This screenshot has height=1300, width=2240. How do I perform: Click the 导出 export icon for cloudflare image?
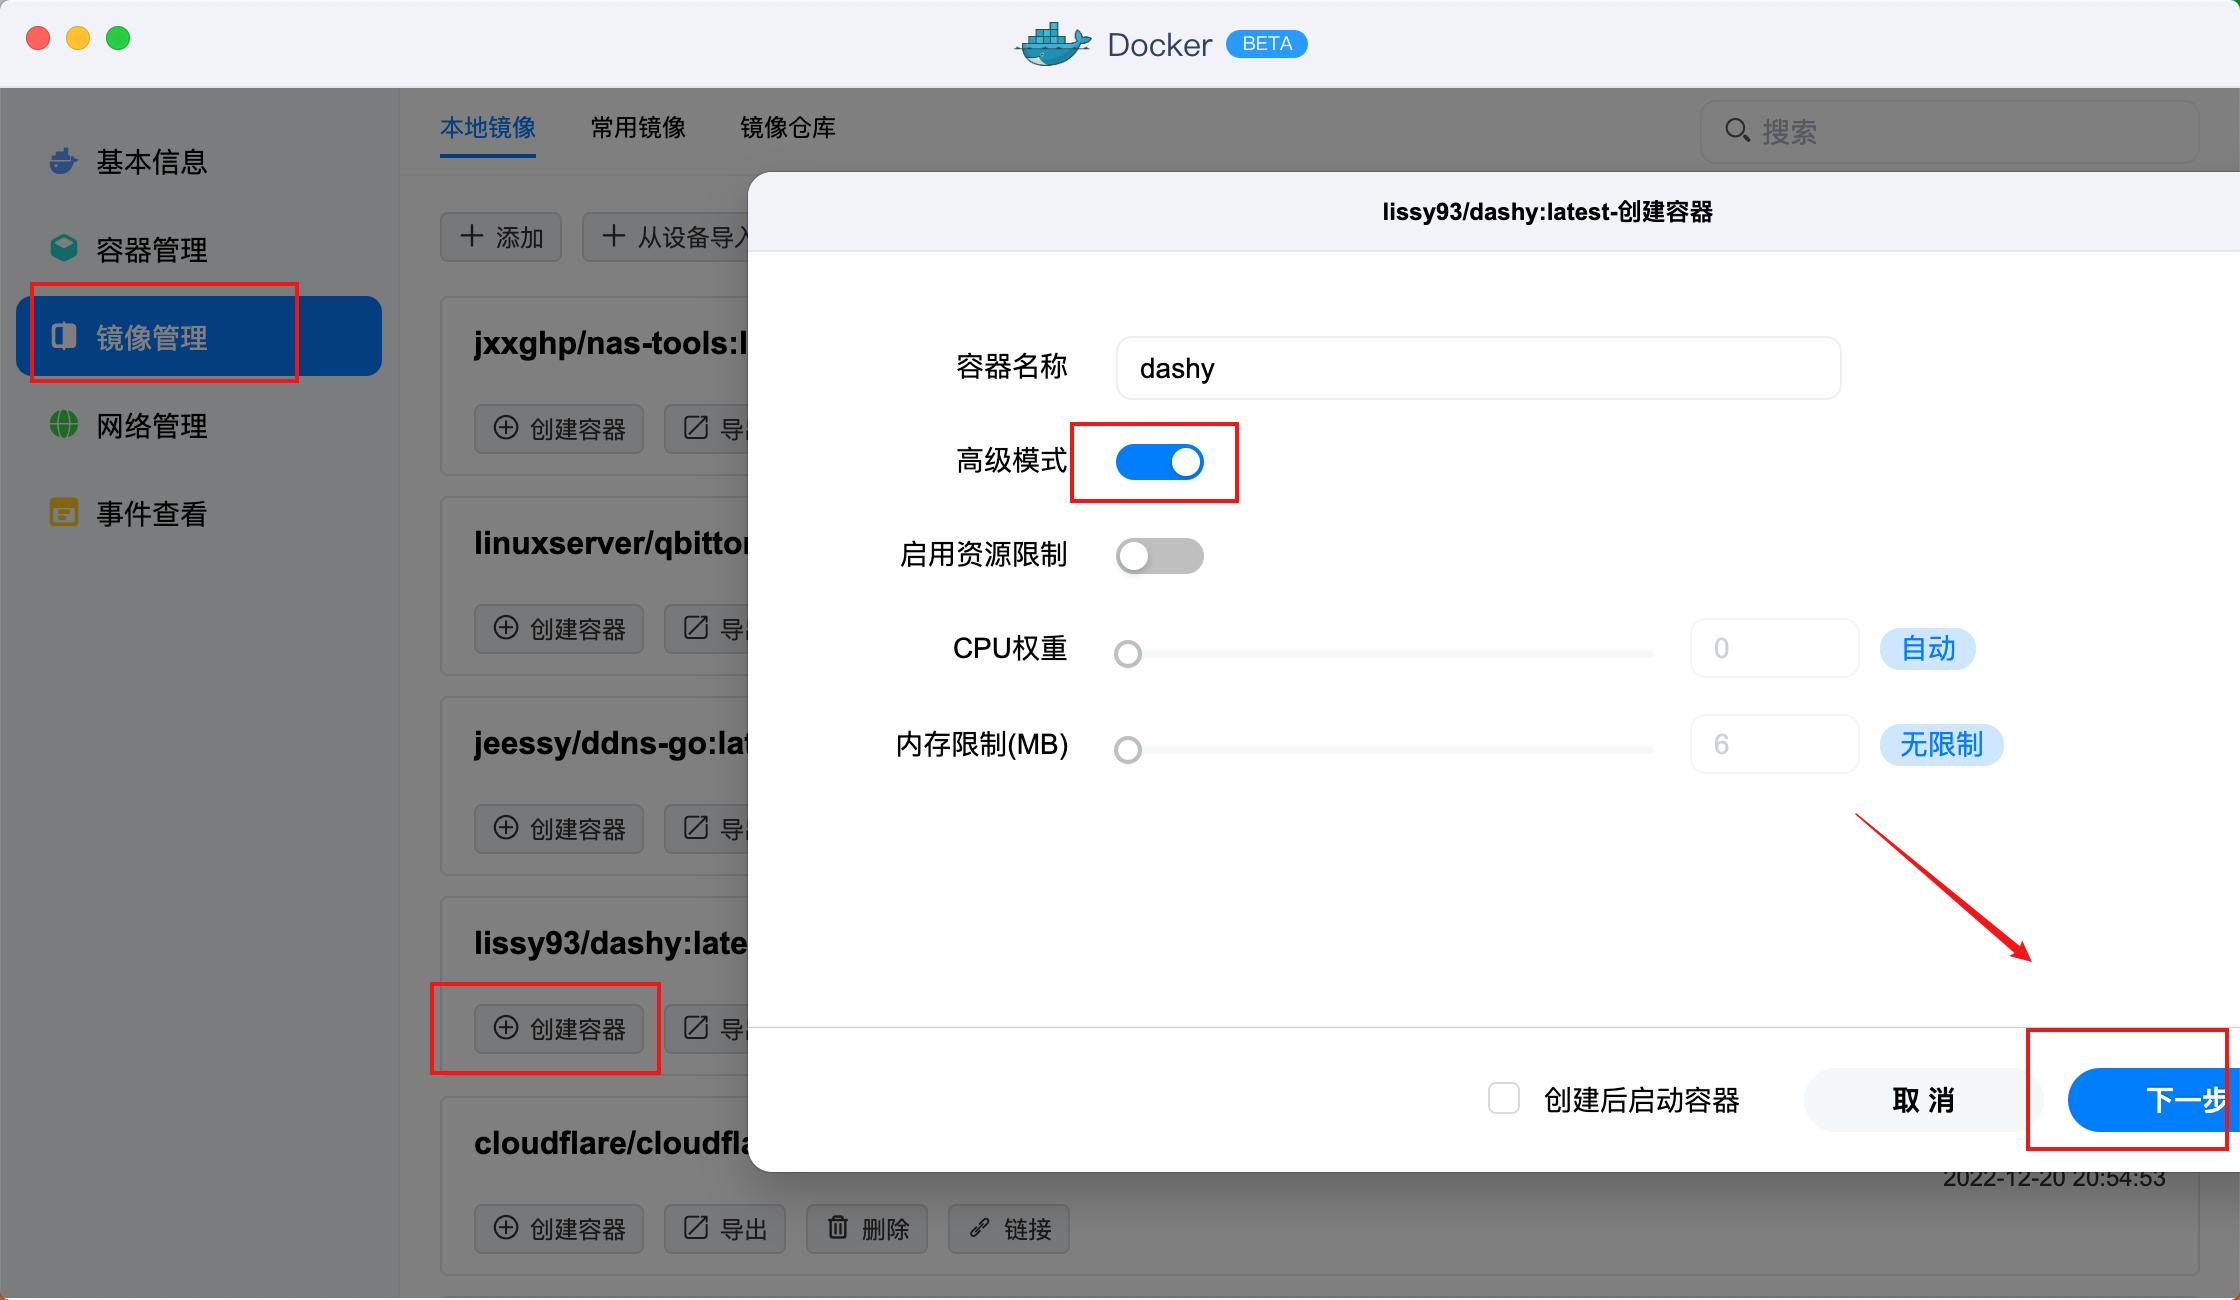[x=694, y=1229]
